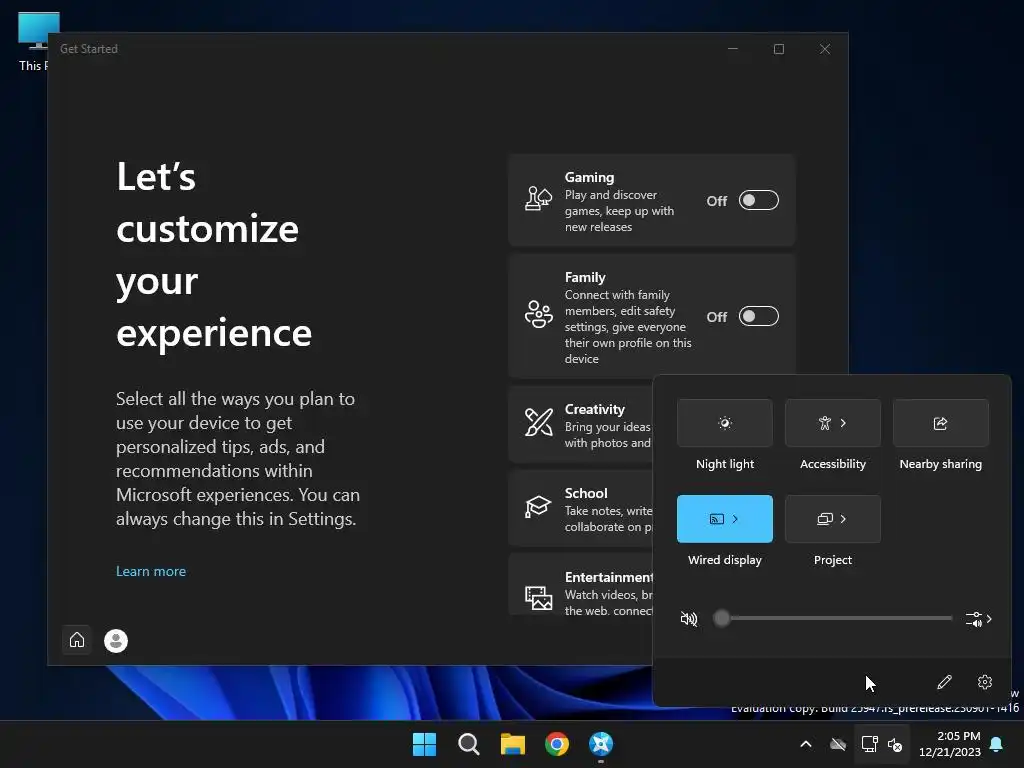This screenshot has width=1024, height=768.
Task: Select the School card title
Action: pyautogui.click(x=586, y=494)
